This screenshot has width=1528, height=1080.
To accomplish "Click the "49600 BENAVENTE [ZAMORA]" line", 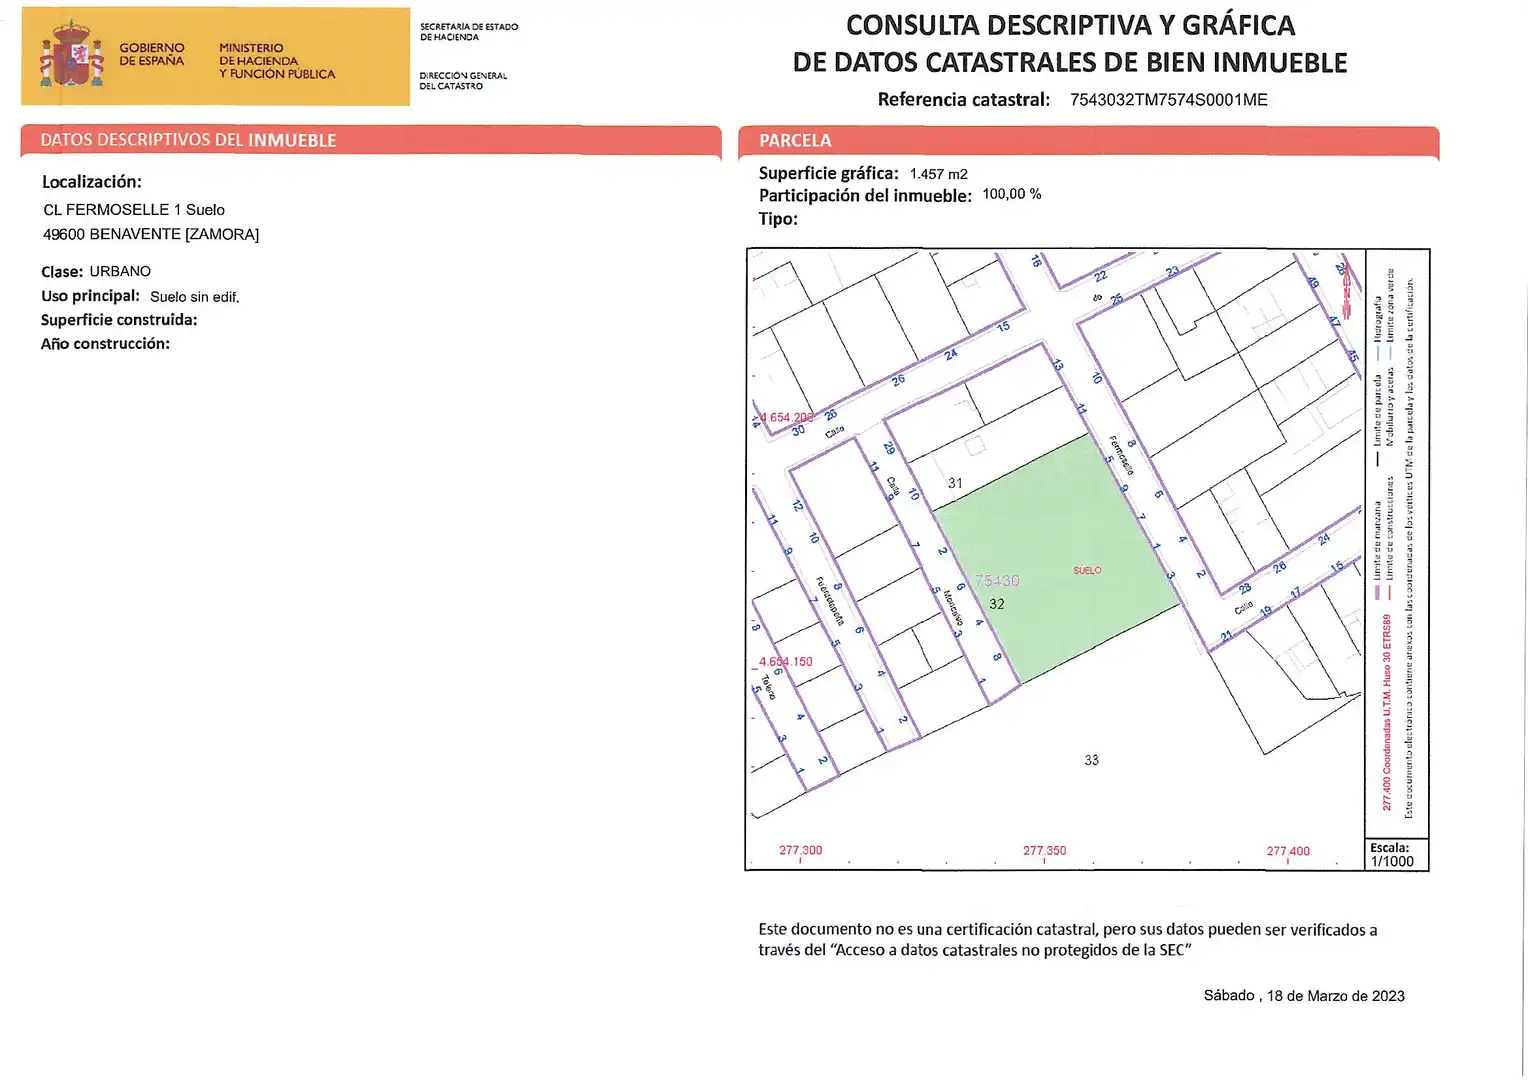I will tap(151, 234).
